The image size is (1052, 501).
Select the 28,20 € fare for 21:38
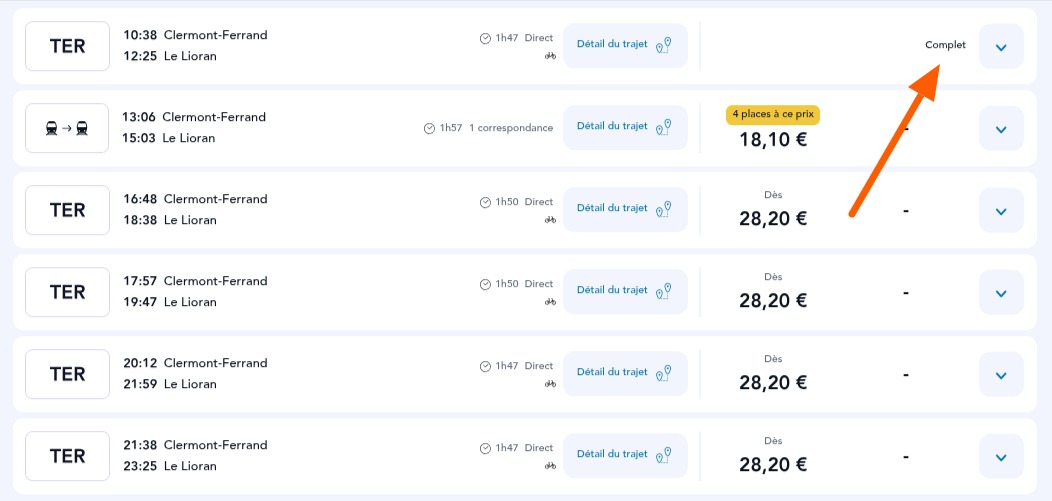click(773, 464)
